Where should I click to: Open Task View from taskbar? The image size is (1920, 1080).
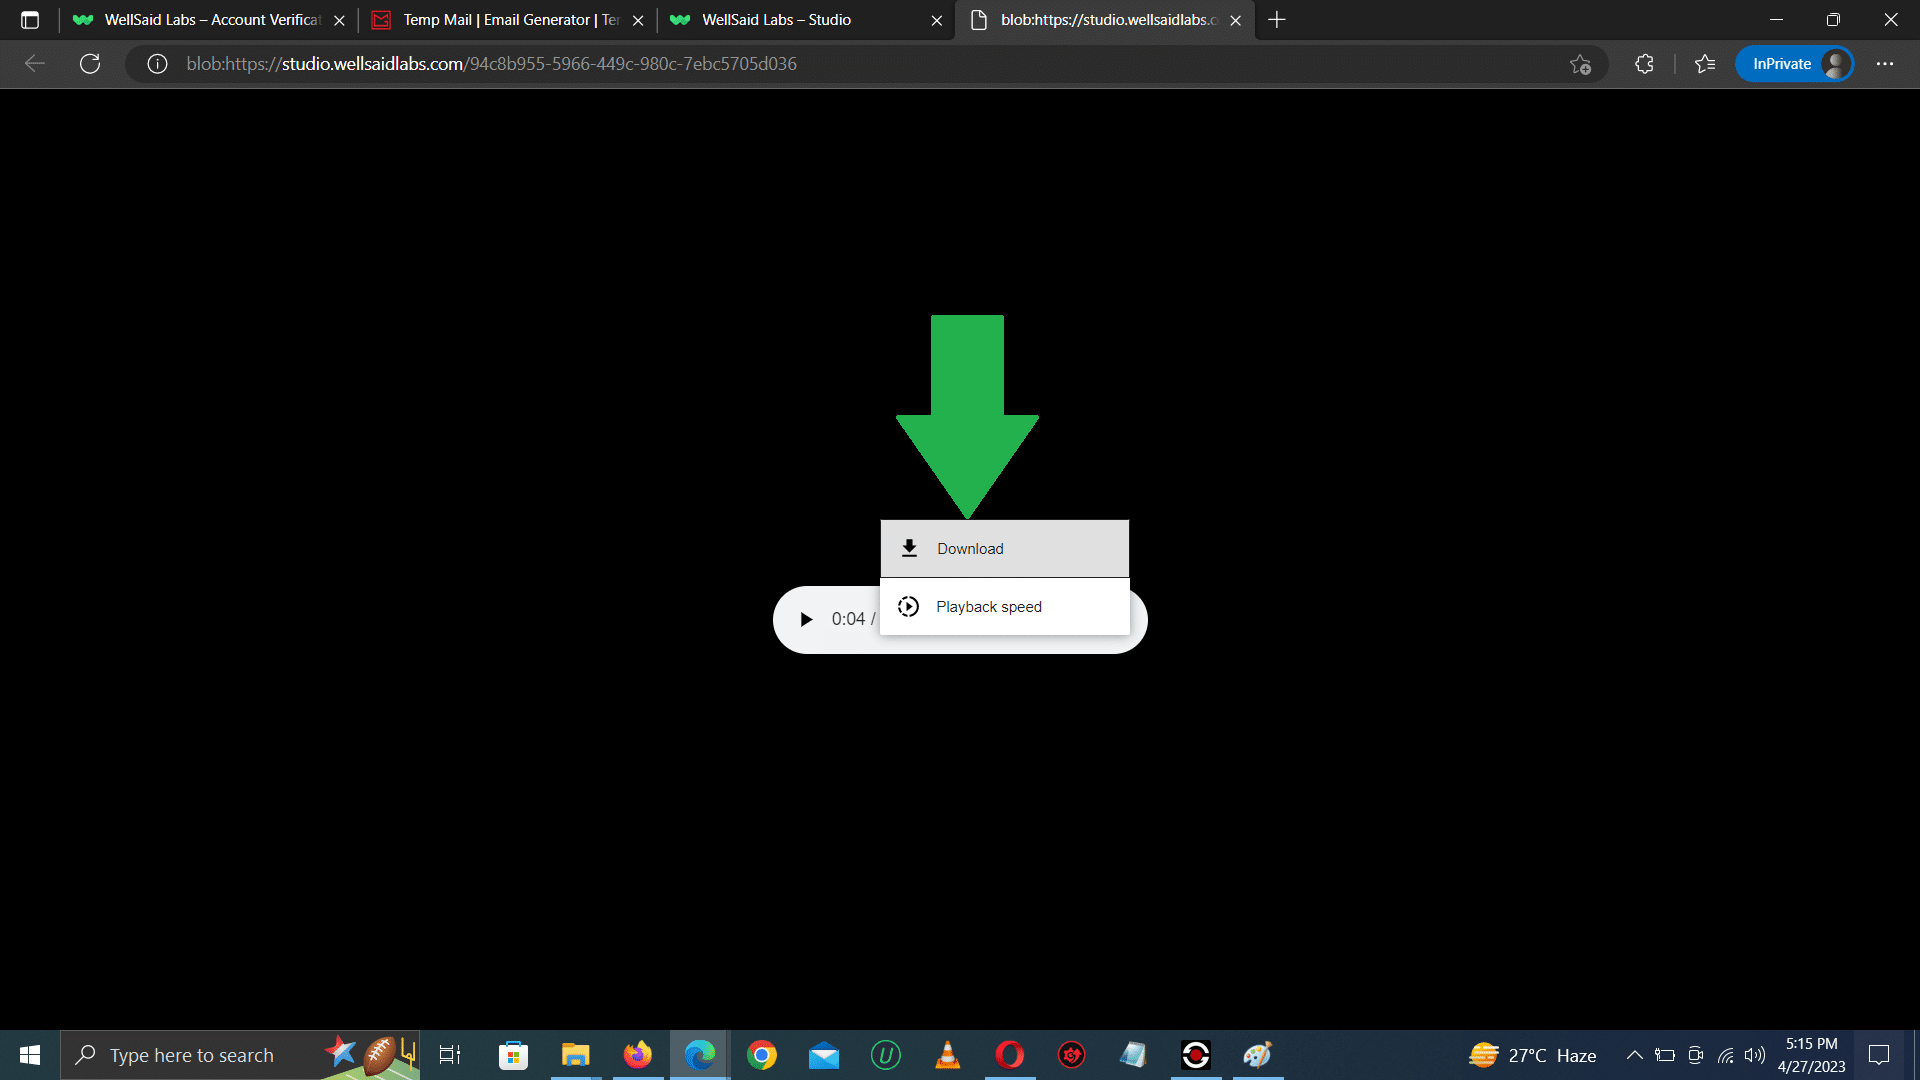pyautogui.click(x=450, y=1055)
